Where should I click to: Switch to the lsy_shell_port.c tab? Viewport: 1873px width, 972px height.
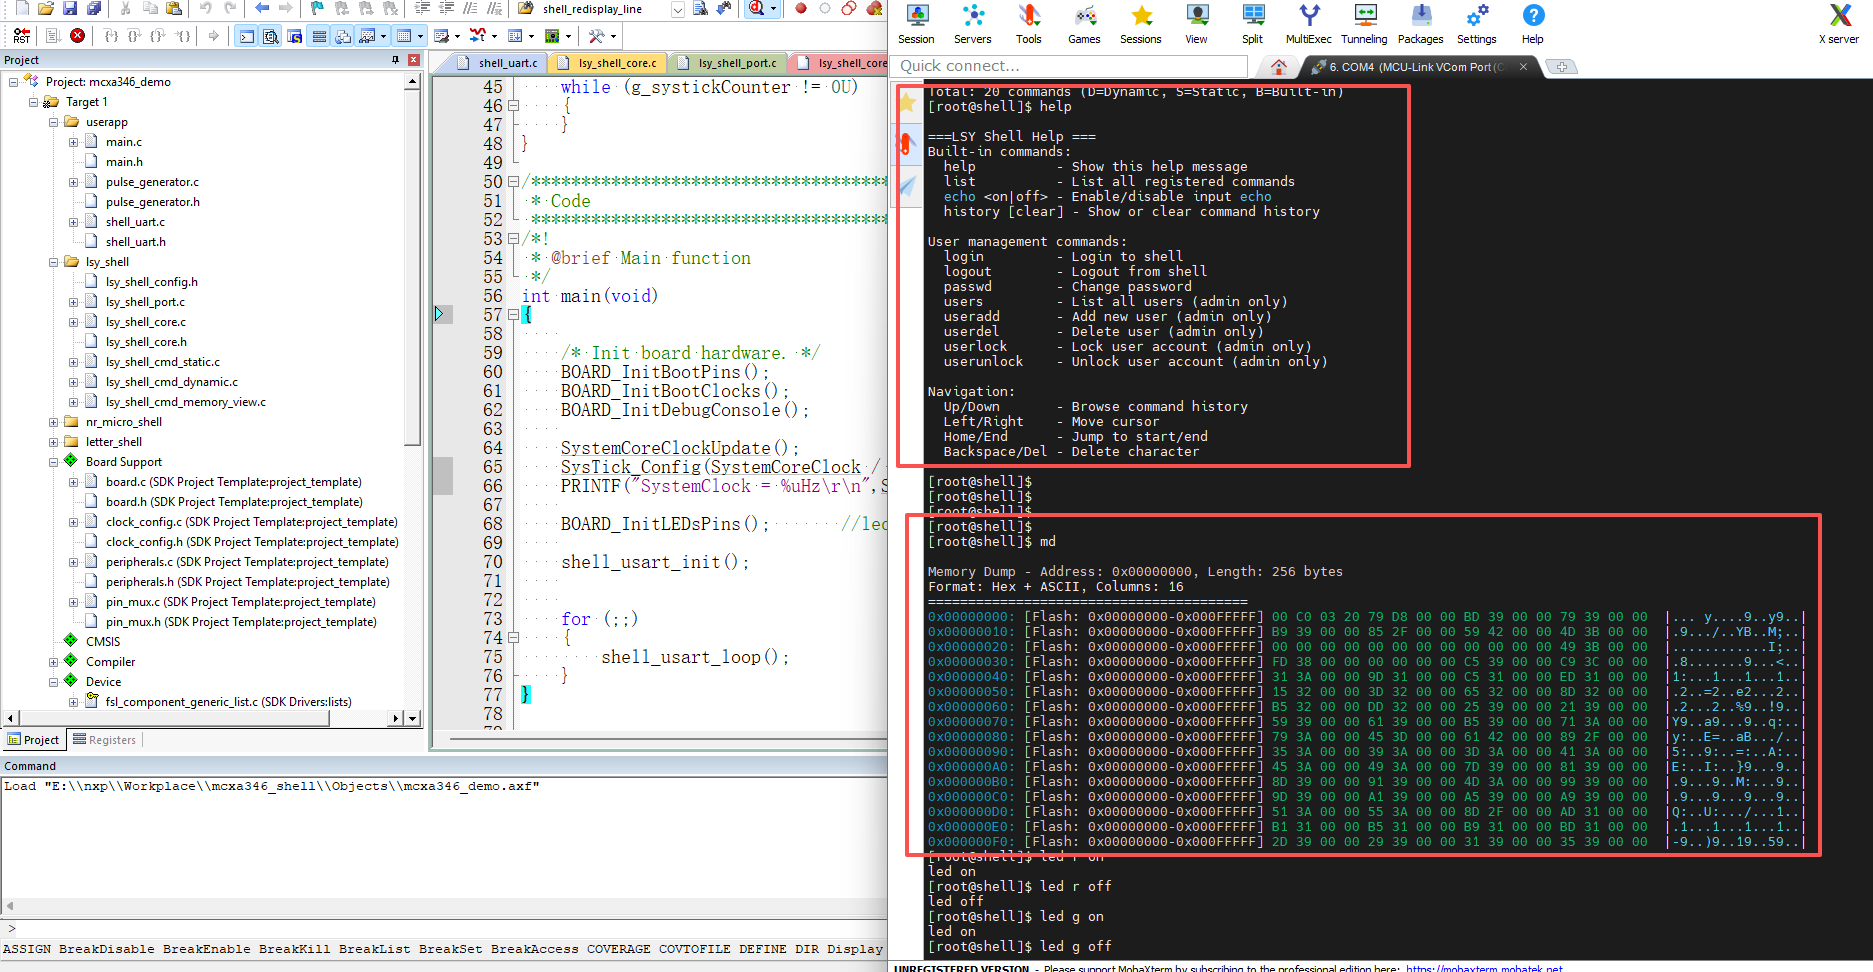coord(736,63)
